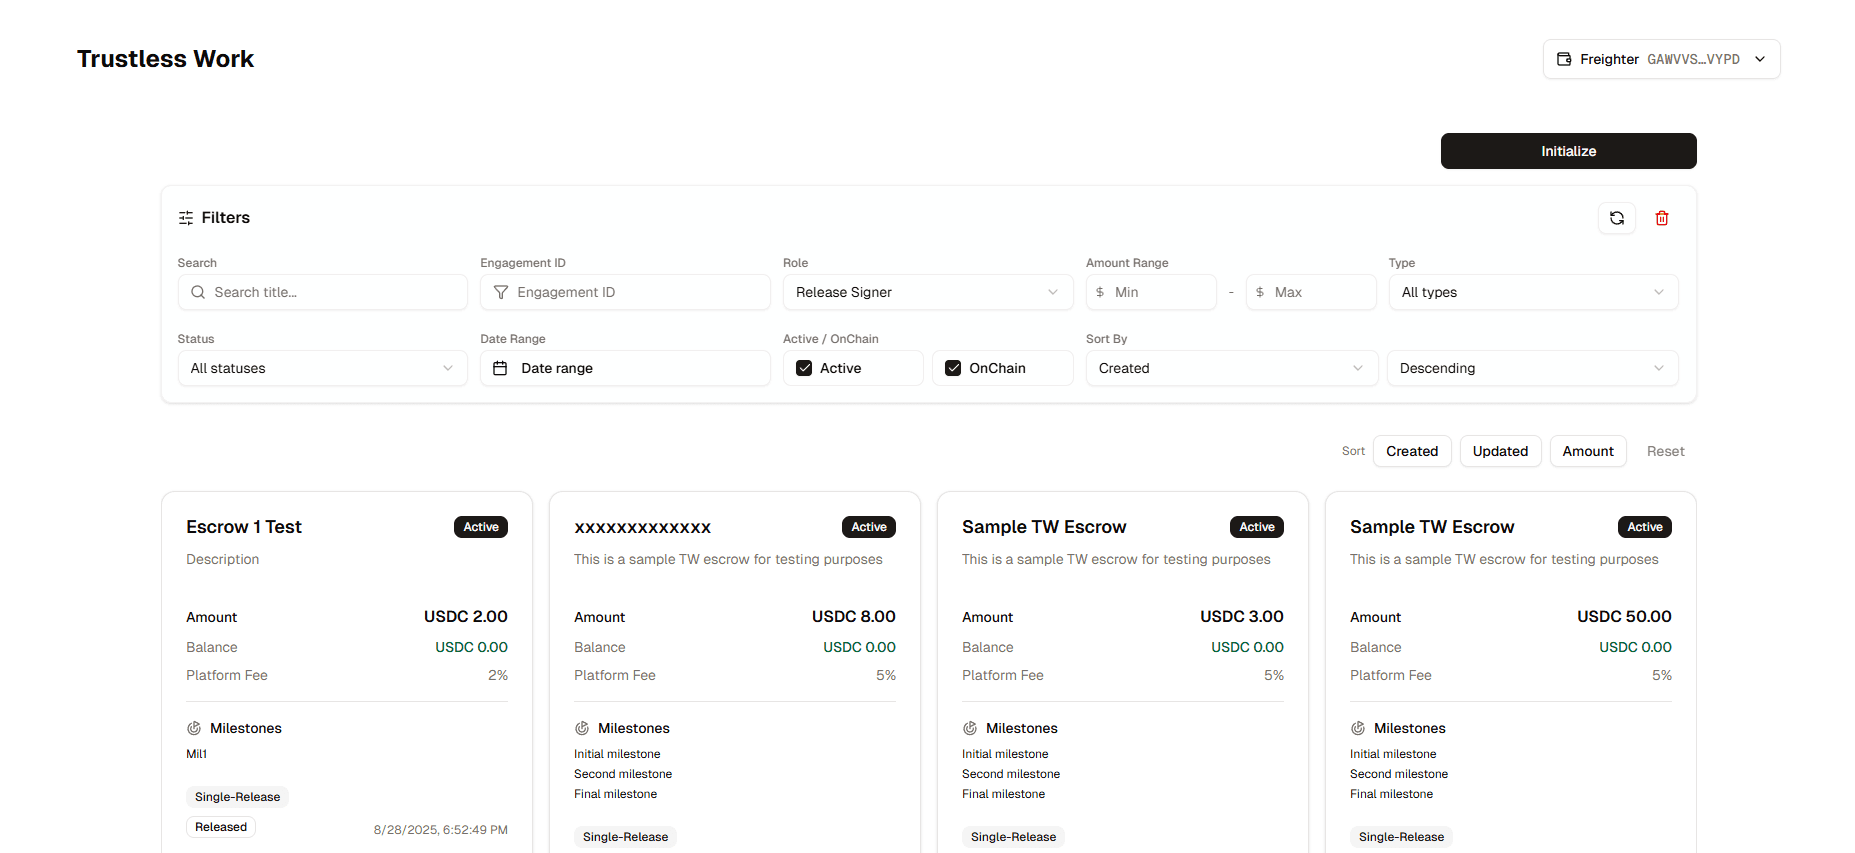Click the Trustless Work title
The width and height of the screenshot is (1855, 853).
(x=165, y=59)
